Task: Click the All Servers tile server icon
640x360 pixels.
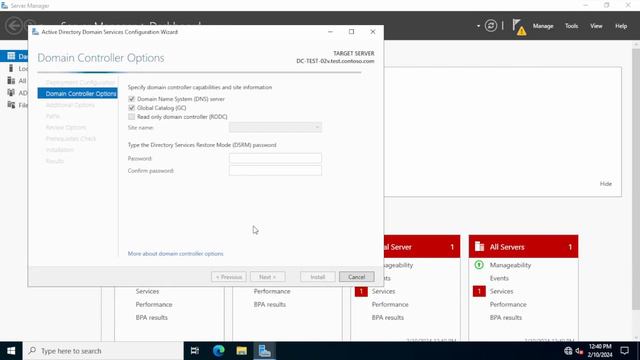Action: 479,247
